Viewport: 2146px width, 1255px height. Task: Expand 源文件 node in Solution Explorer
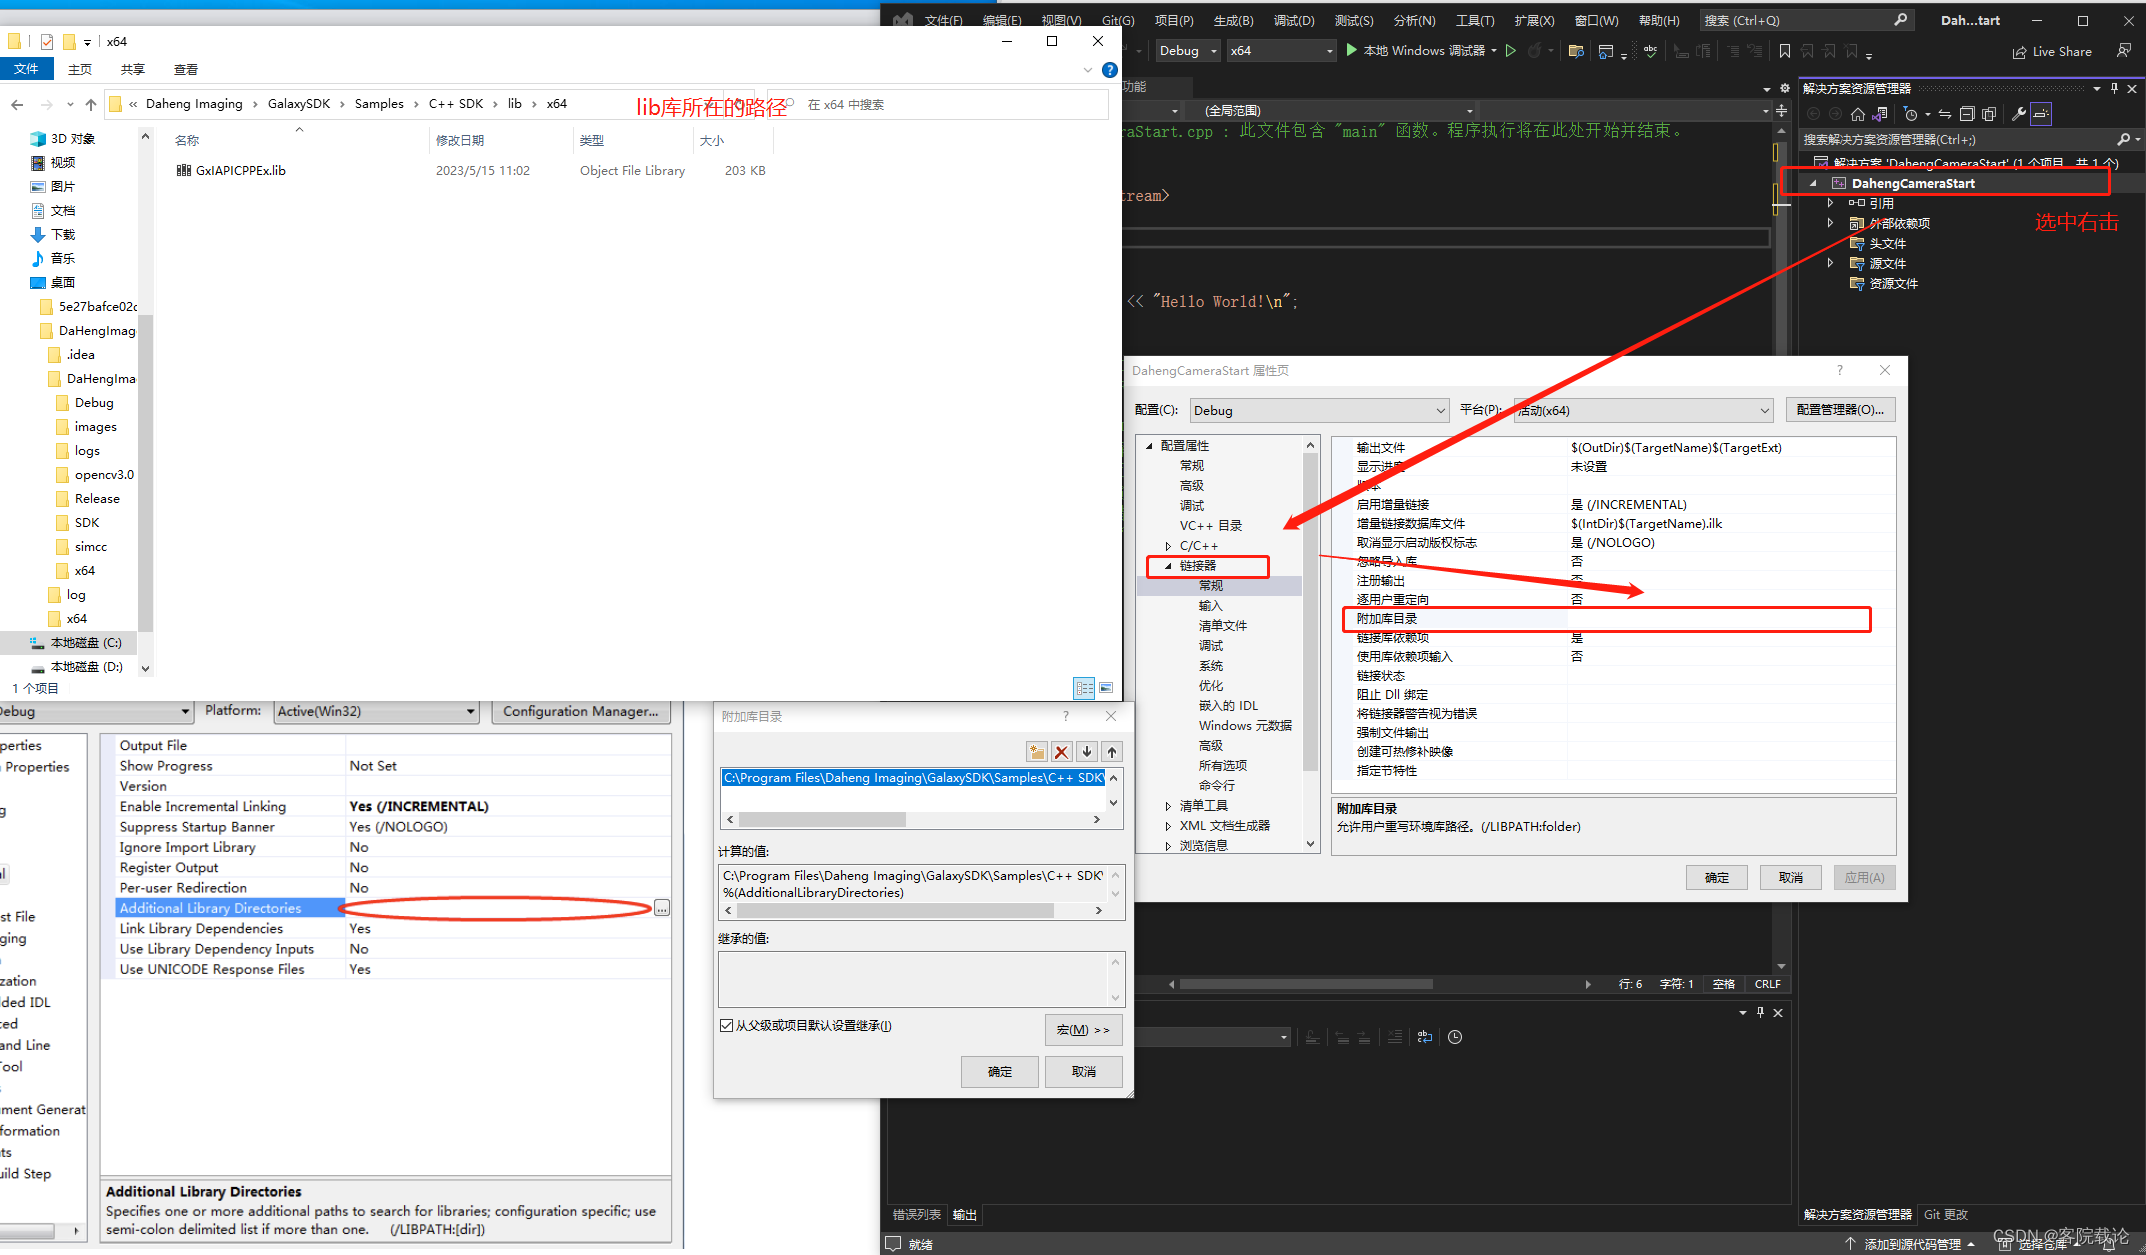point(1831,263)
